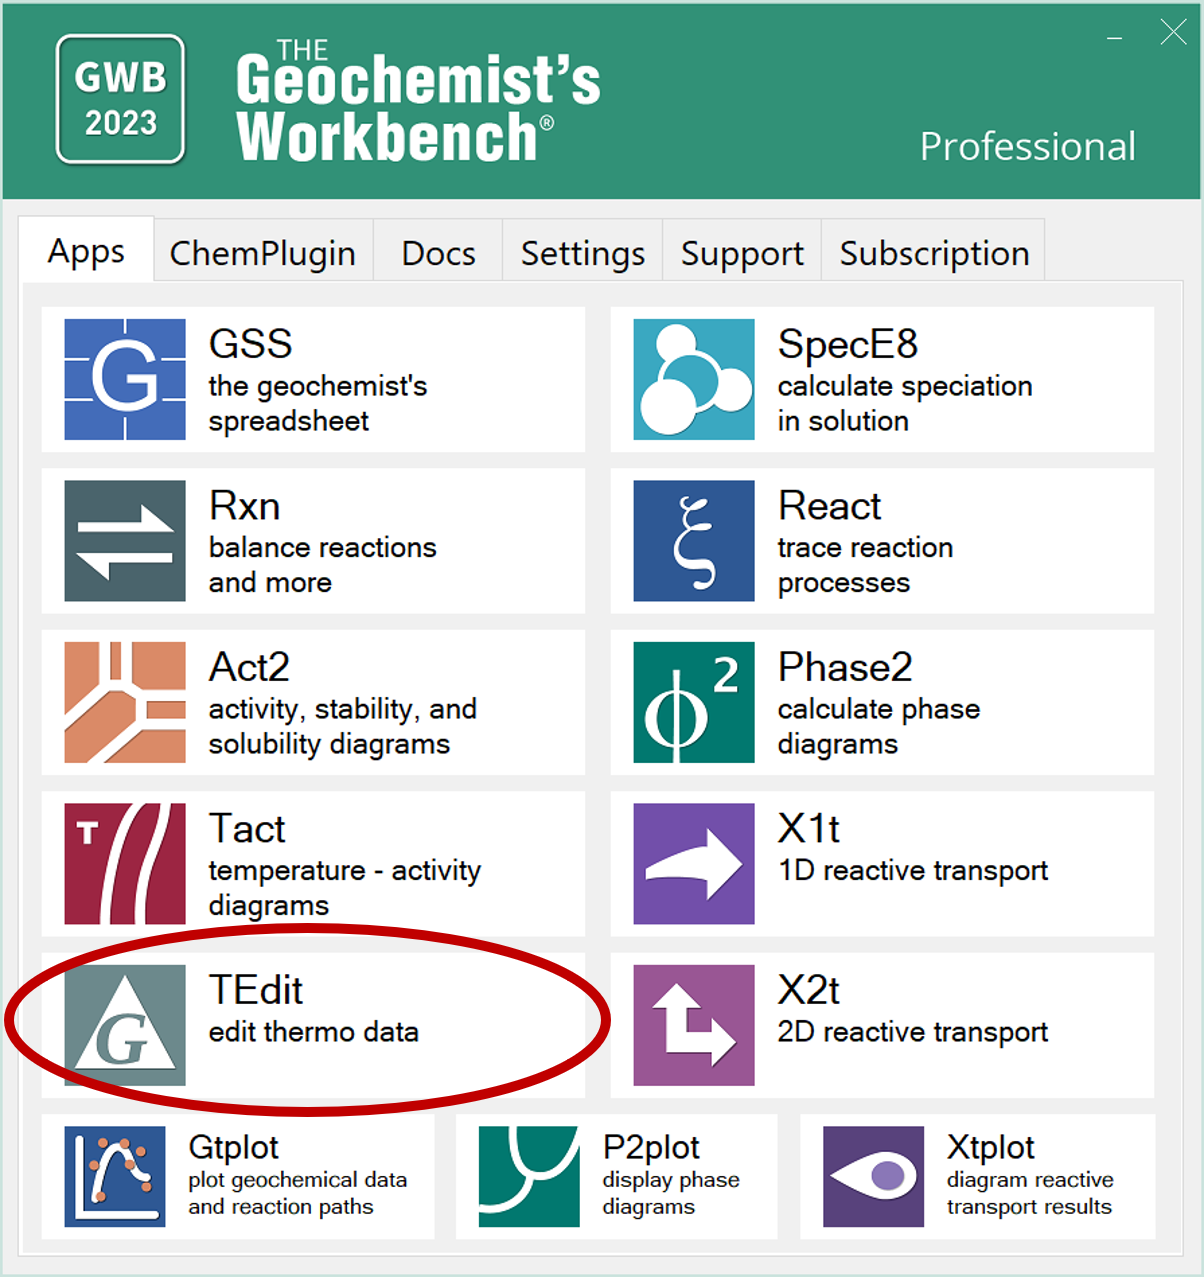This screenshot has height=1277, width=1204.
Task: Open the GSS spreadsheet app icon
Action: pos(125,379)
